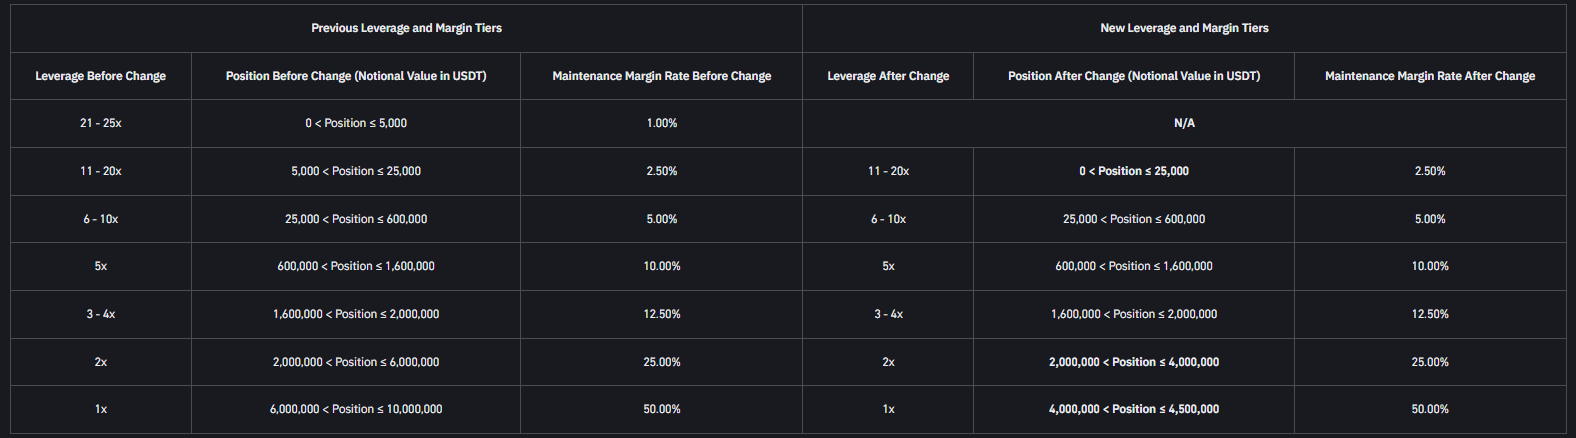Click the 'New Leverage and Margin Tiers' header
1576x438 pixels.
coord(1184,28)
